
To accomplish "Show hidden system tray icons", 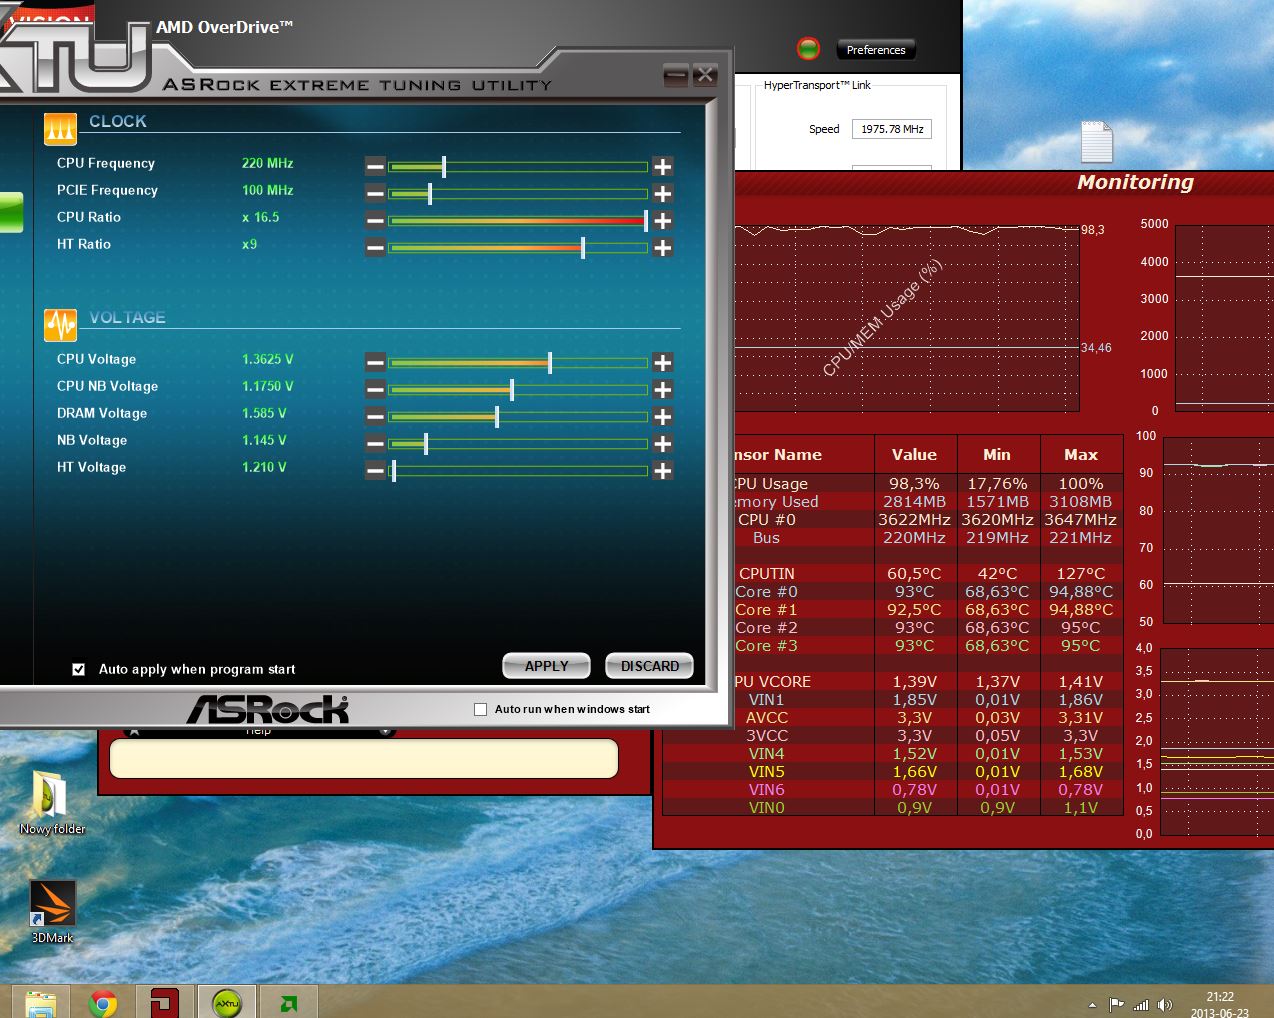I will [1092, 1005].
